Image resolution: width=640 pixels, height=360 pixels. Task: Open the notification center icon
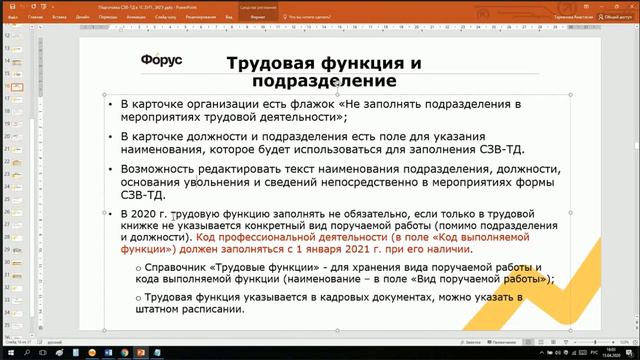(x=629, y=353)
